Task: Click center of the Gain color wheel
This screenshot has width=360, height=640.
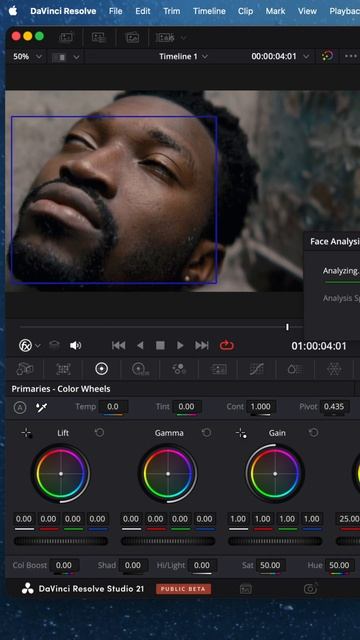Action: tap(275, 474)
